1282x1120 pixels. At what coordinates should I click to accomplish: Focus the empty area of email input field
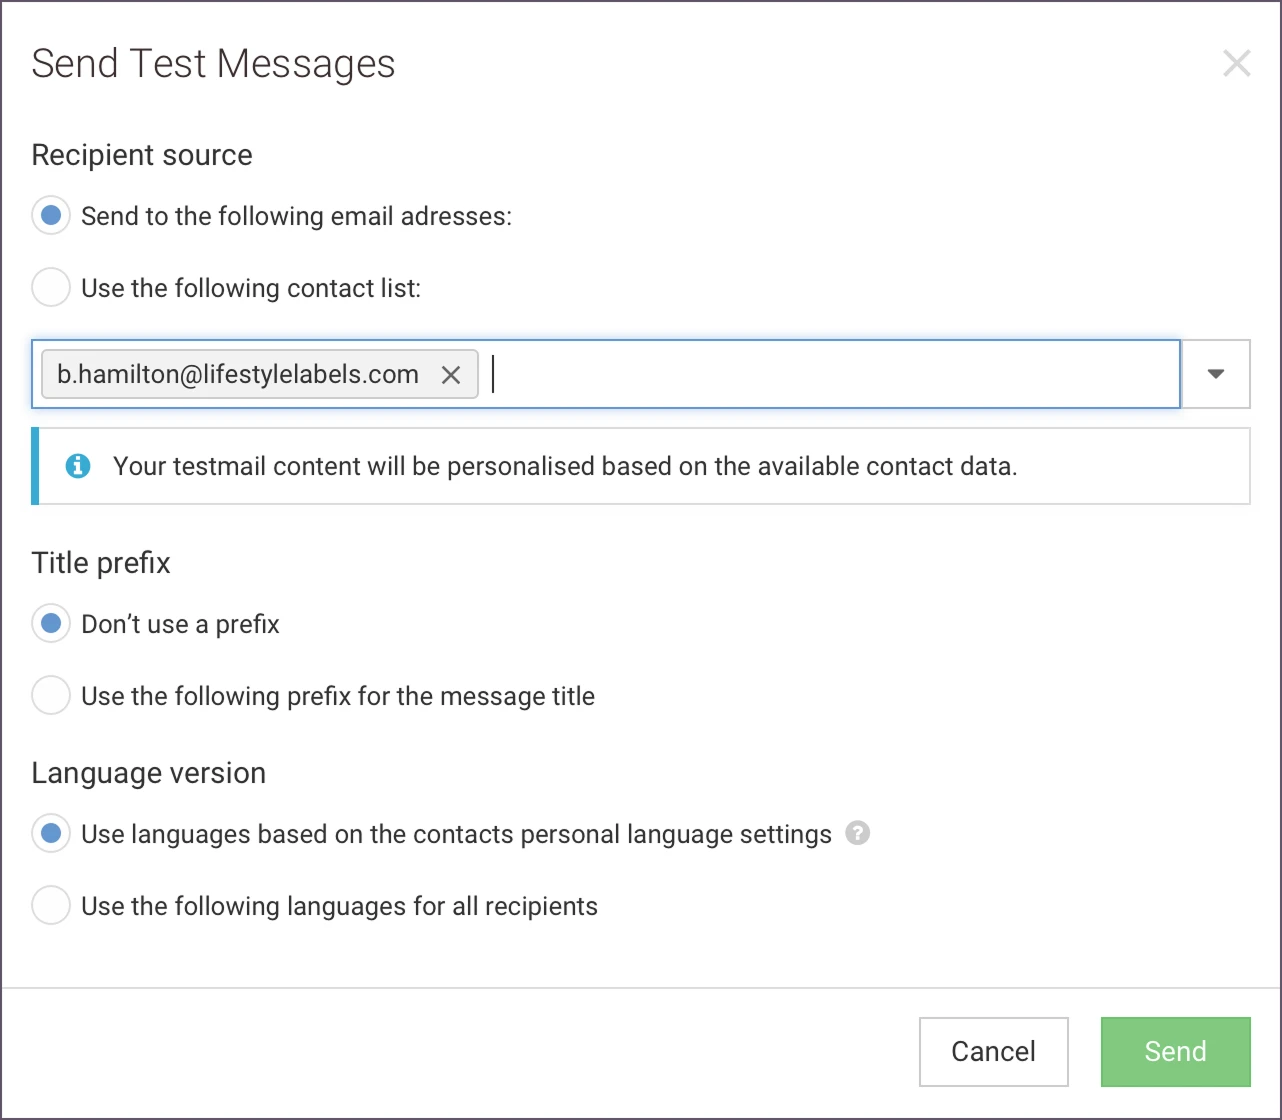point(830,375)
